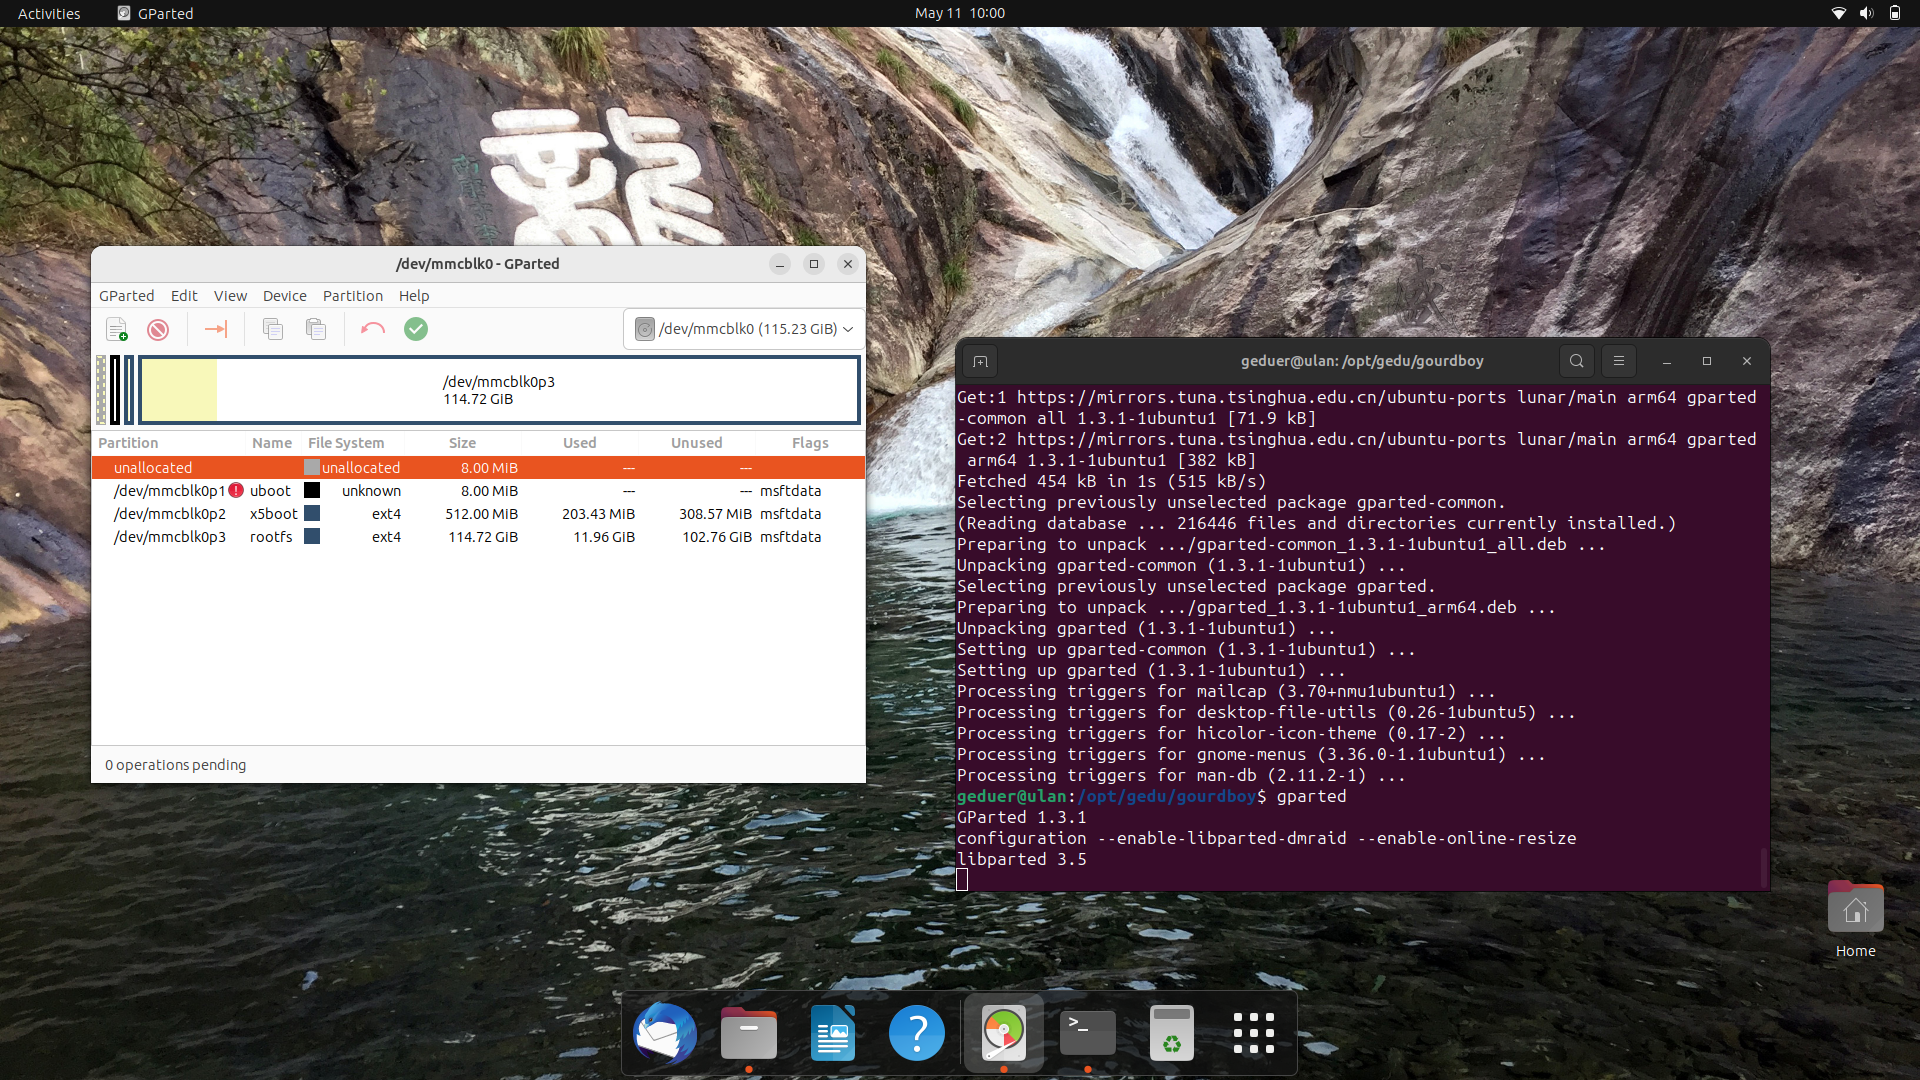Open the GParted menu in menu bar
Viewport: 1920px width, 1080px height.
(127, 296)
